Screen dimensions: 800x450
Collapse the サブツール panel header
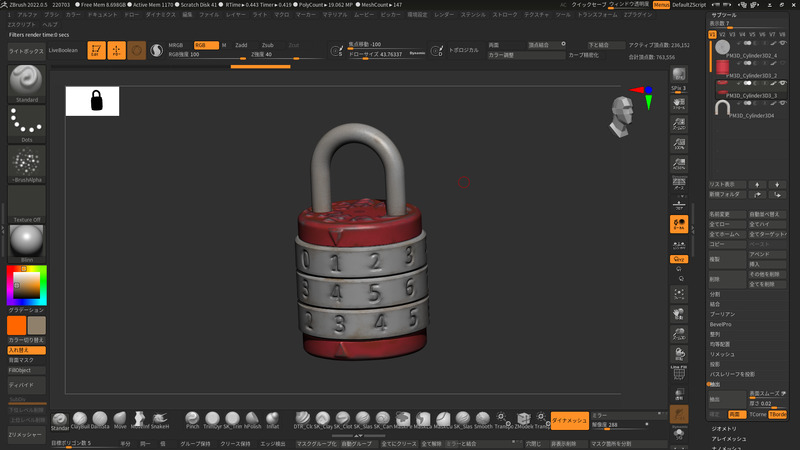724,15
